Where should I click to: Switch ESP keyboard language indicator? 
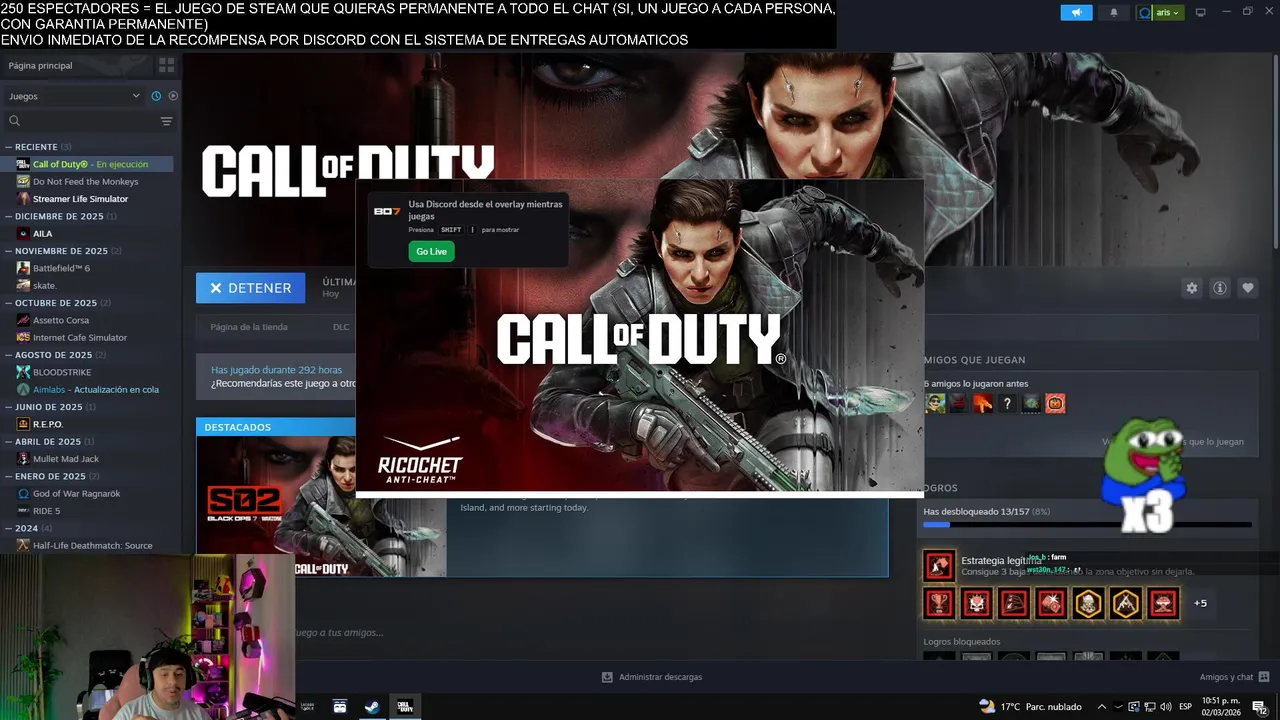point(1186,706)
